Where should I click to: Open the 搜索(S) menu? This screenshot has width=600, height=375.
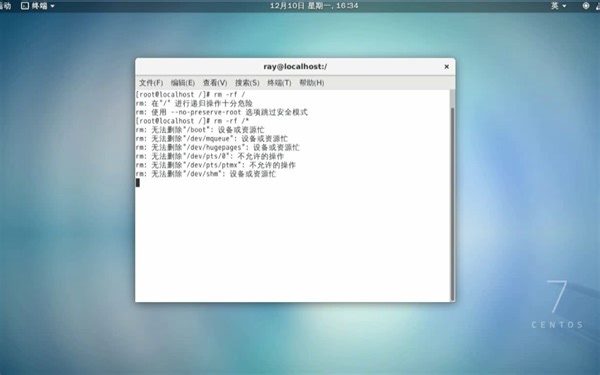pyautogui.click(x=247, y=83)
